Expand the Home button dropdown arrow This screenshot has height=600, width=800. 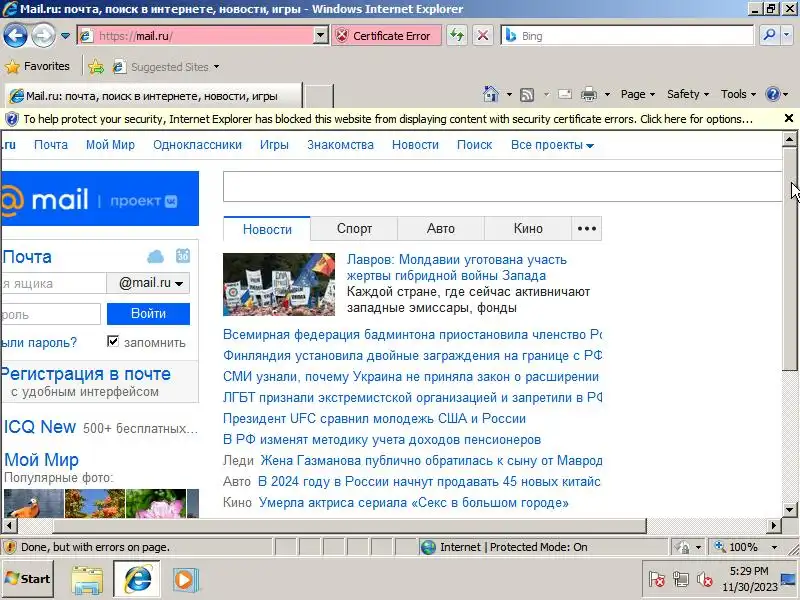[509, 94]
